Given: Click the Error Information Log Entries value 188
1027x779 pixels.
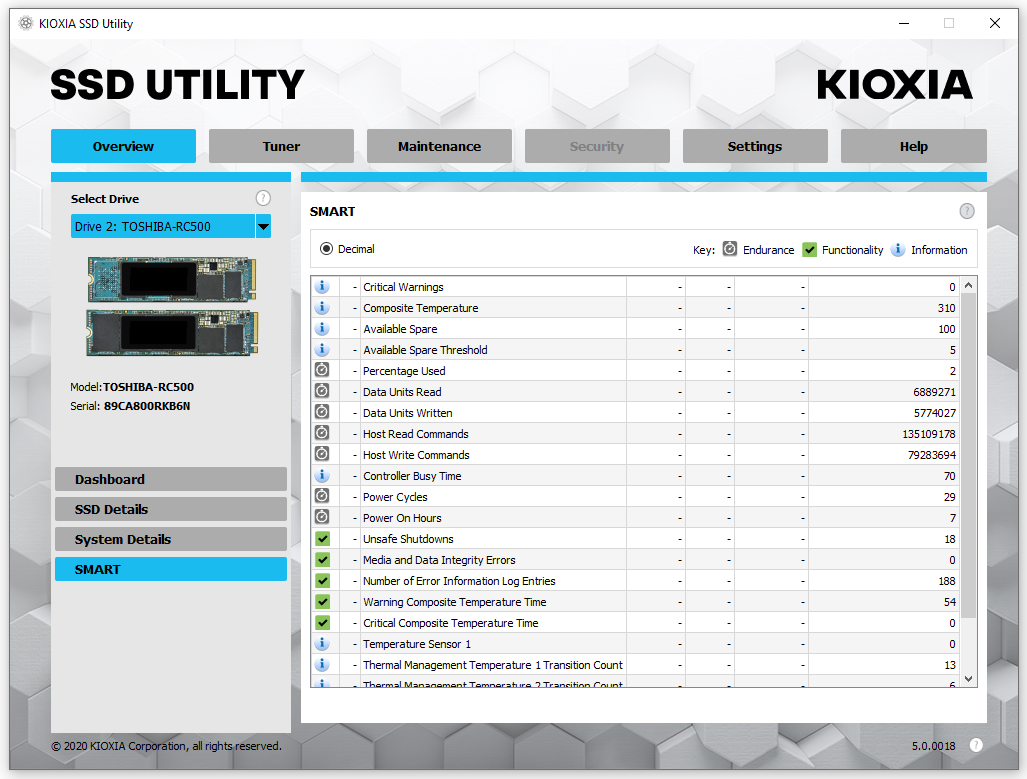Looking at the screenshot, I should [x=946, y=581].
